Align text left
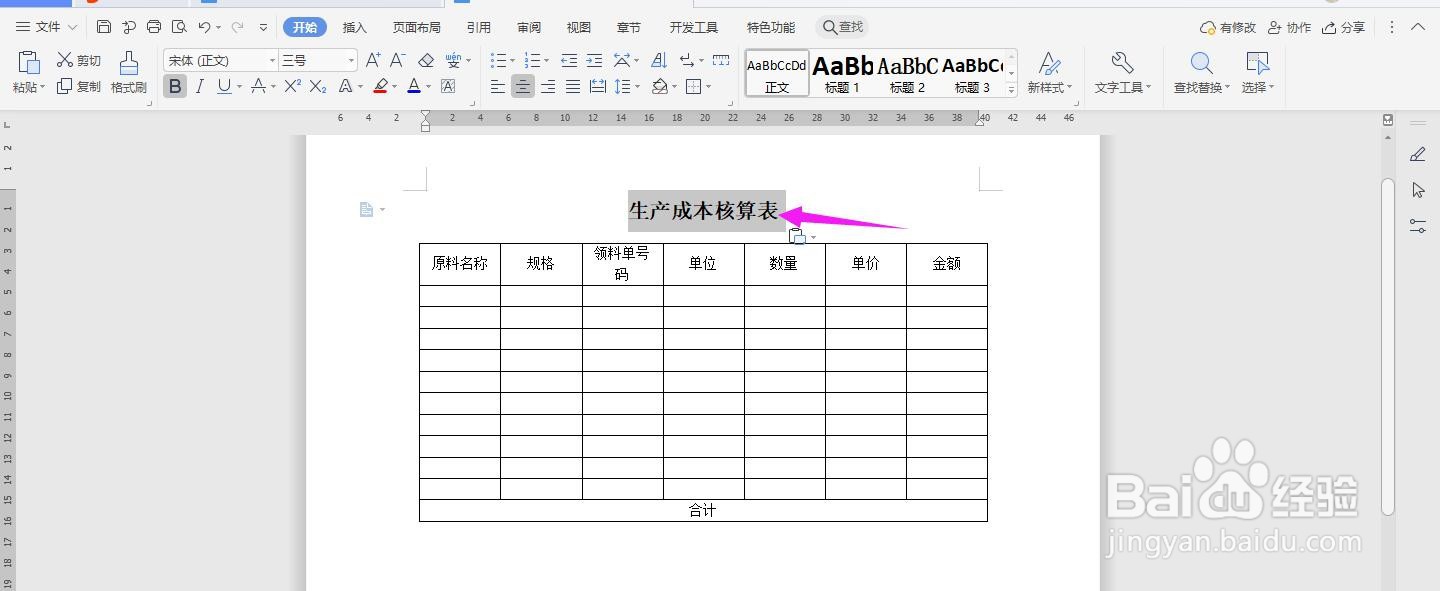 tap(498, 87)
